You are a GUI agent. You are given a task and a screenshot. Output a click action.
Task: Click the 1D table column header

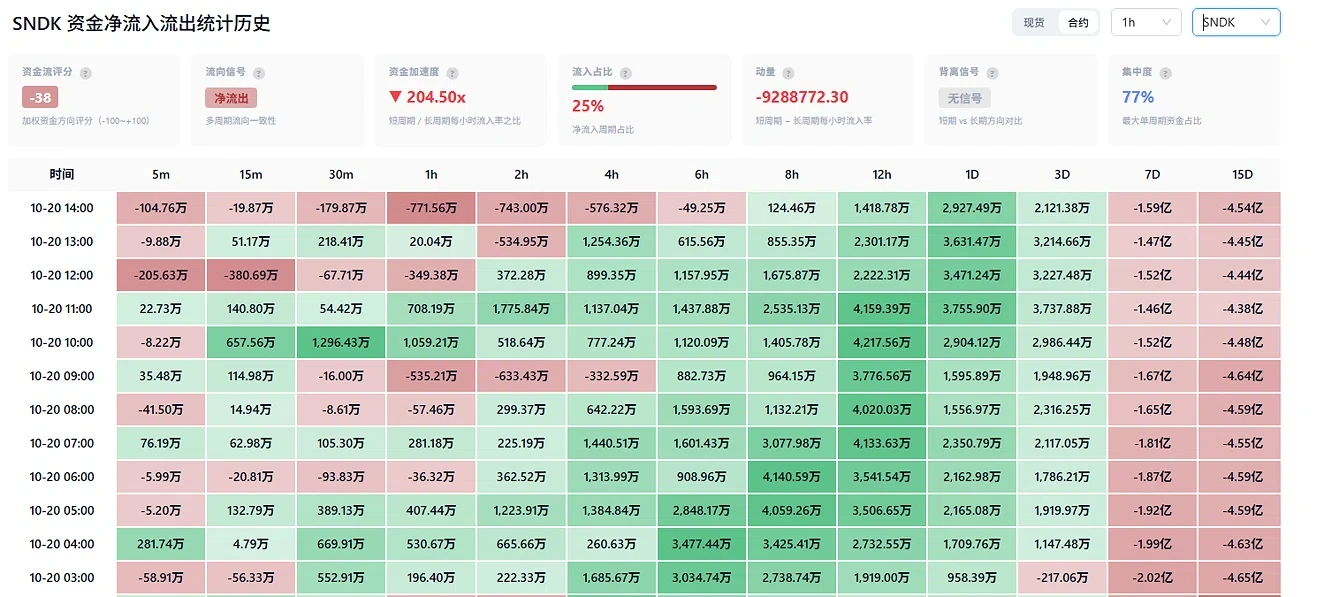pyautogui.click(x=972, y=174)
